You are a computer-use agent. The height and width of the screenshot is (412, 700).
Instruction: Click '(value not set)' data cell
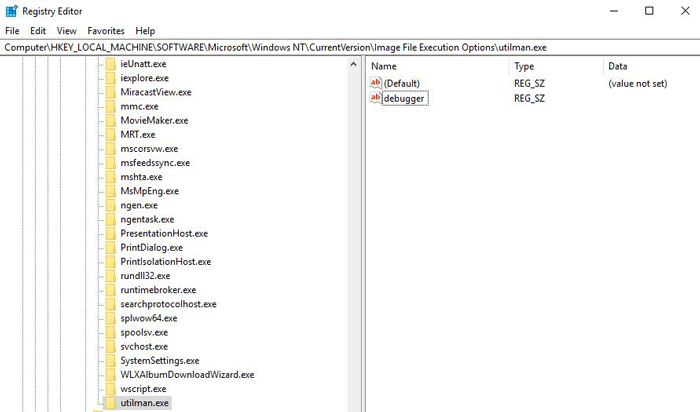pyautogui.click(x=638, y=83)
